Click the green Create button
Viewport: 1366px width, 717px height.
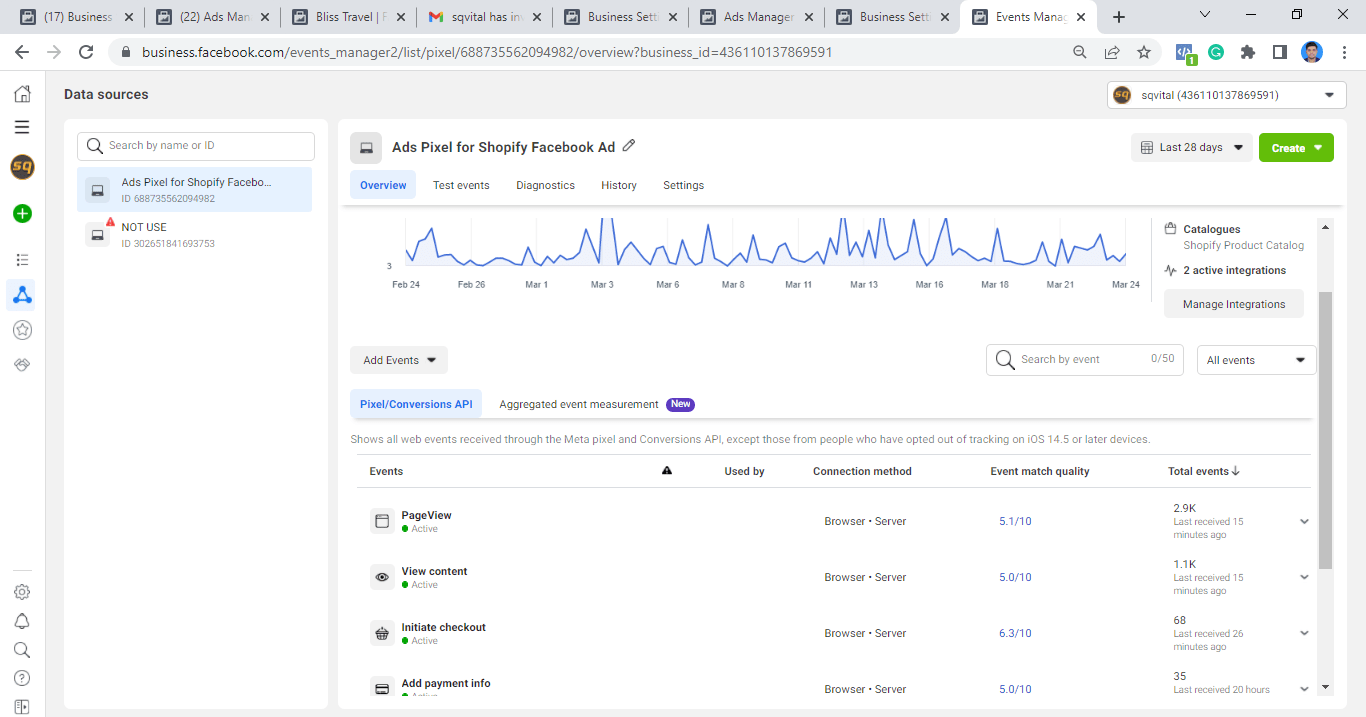(x=1296, y=148)
